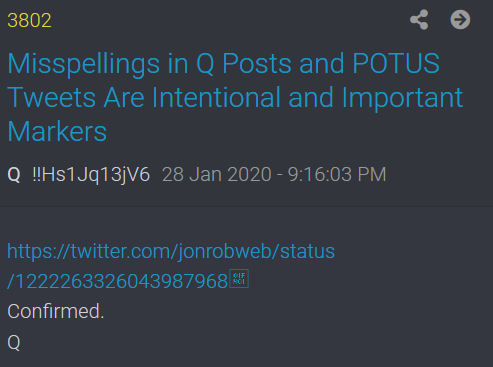Click the word "POTUS" in the title
This screenshot has width=493, height=367.
tap(396, 63)
